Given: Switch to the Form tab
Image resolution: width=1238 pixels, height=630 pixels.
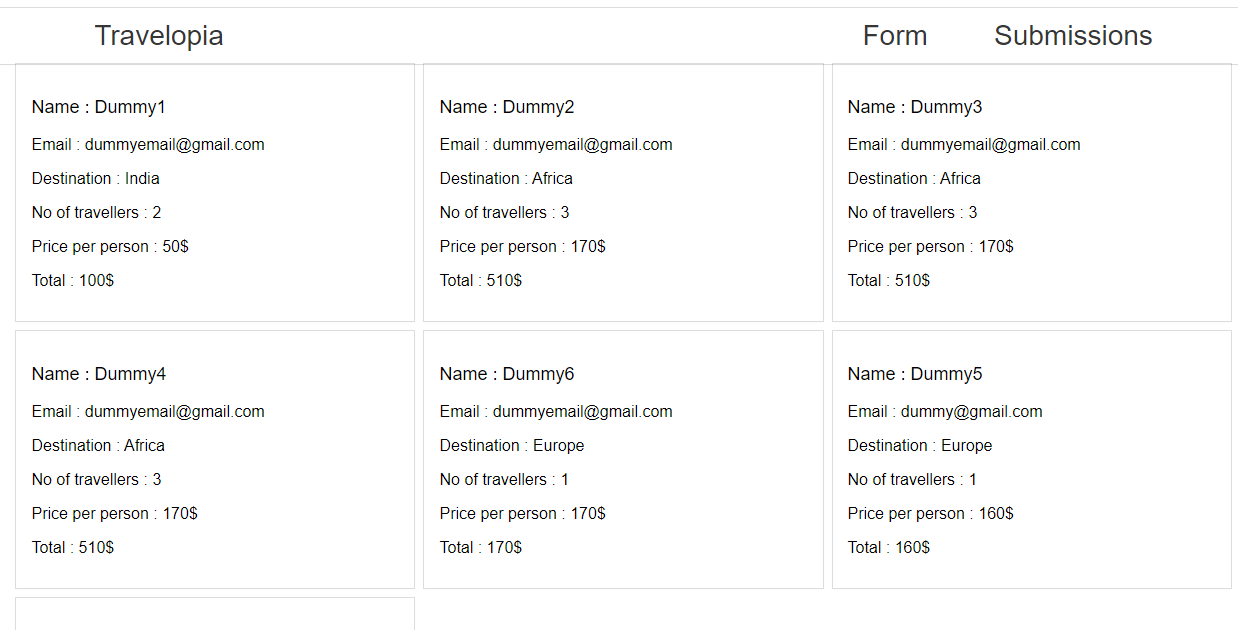Looking at the screenshot, I should (x=894, y=35).
